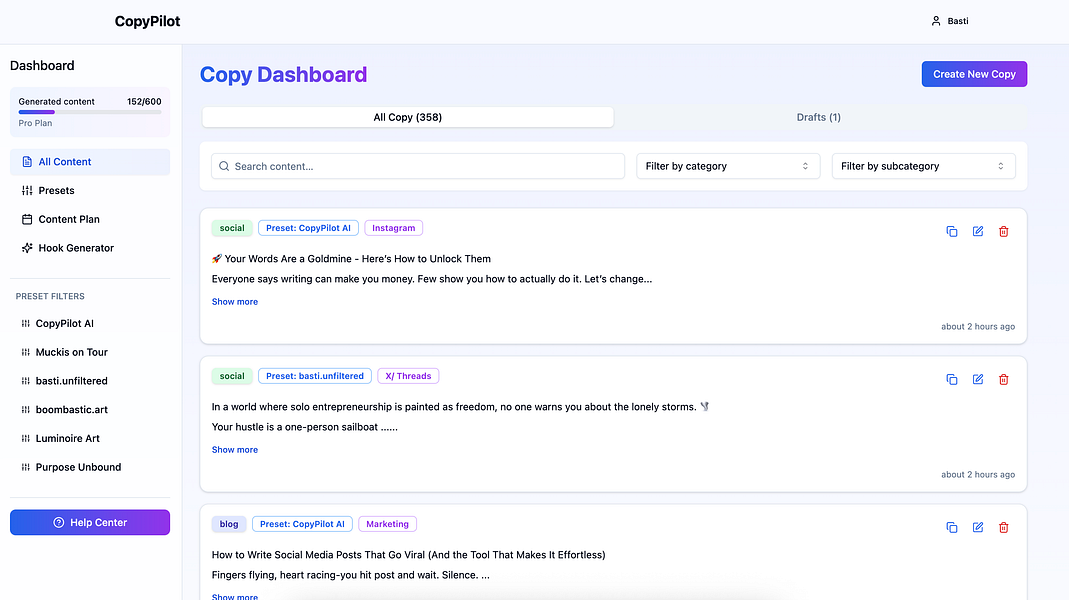The image size is (1069, 600).
Task: Select the copy icon on the Instagram post card
Action: pos(951,231)
